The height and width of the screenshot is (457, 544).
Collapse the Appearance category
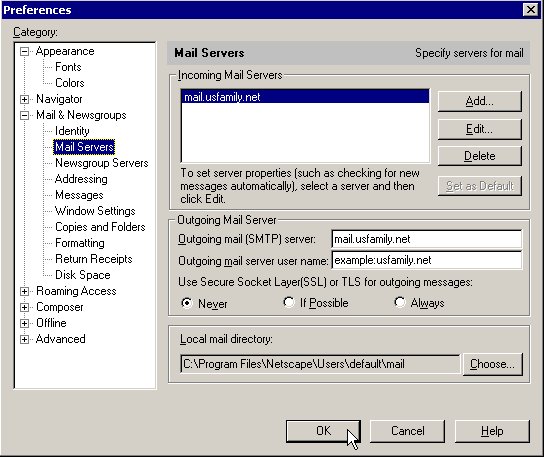click(24, 52)
